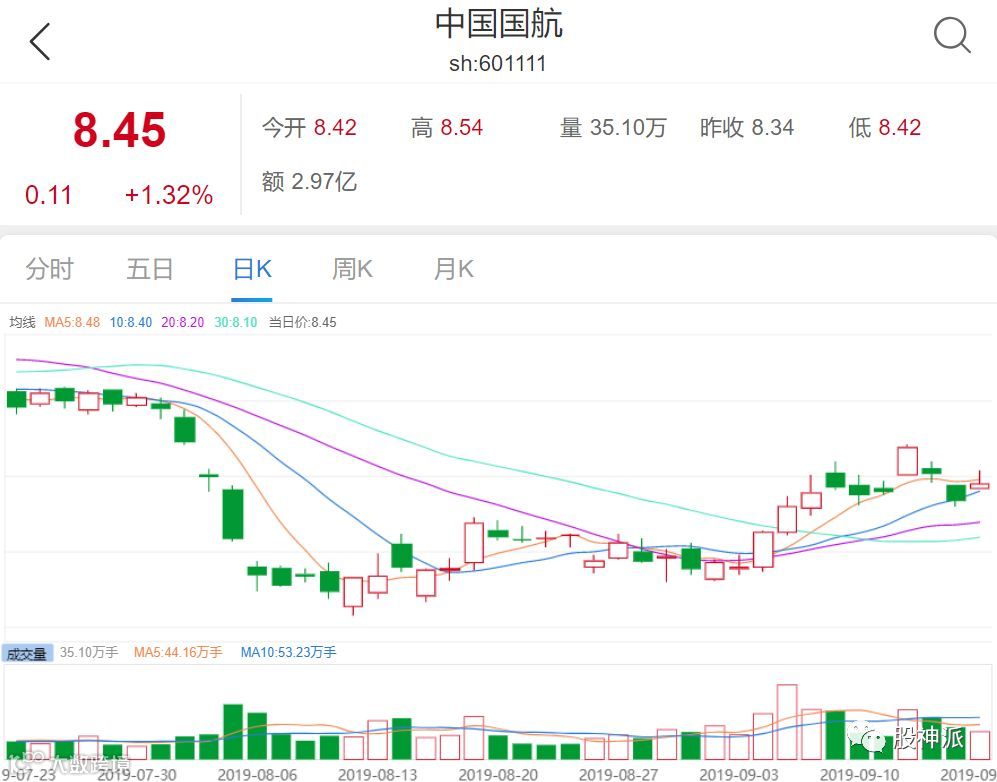The height and width of the screenshot is (782, 997).
Task: Click the price change value 0.11
Action: (x=48, y=195)
